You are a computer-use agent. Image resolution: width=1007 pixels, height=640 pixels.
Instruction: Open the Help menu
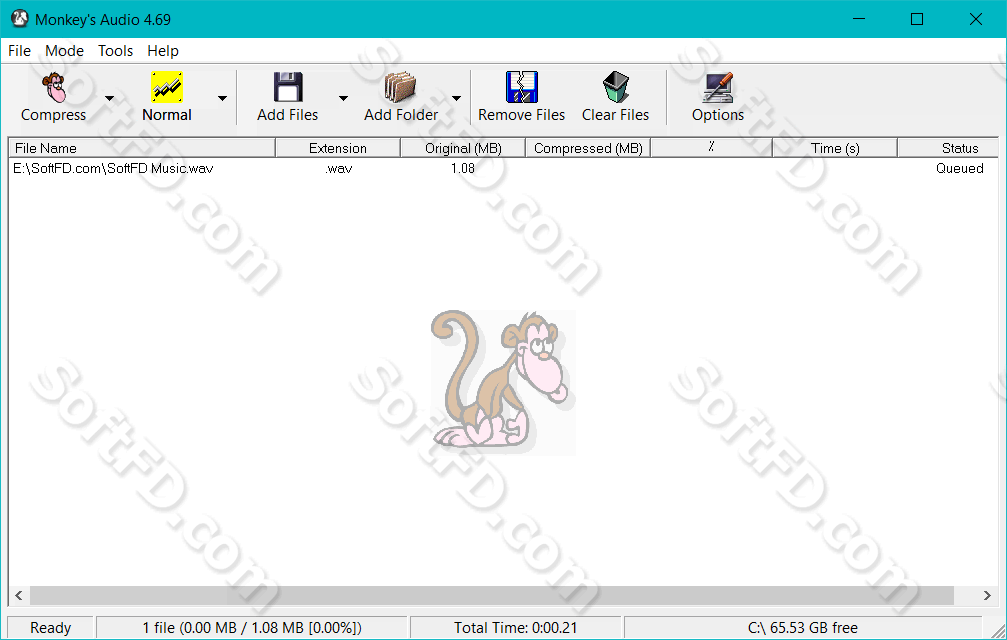[x=162, y=51]
